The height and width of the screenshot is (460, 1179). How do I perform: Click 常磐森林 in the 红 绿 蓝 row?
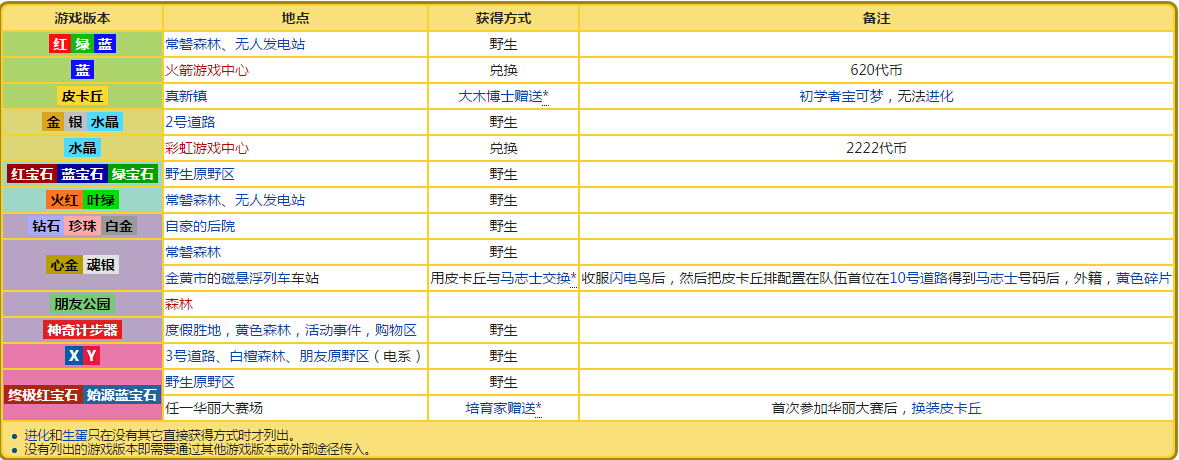point(193,44)
